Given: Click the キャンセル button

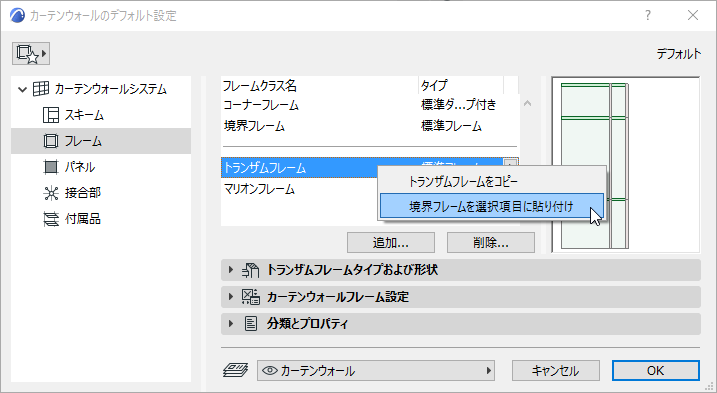Looking at the screenshot, I should tap(556, 371).
